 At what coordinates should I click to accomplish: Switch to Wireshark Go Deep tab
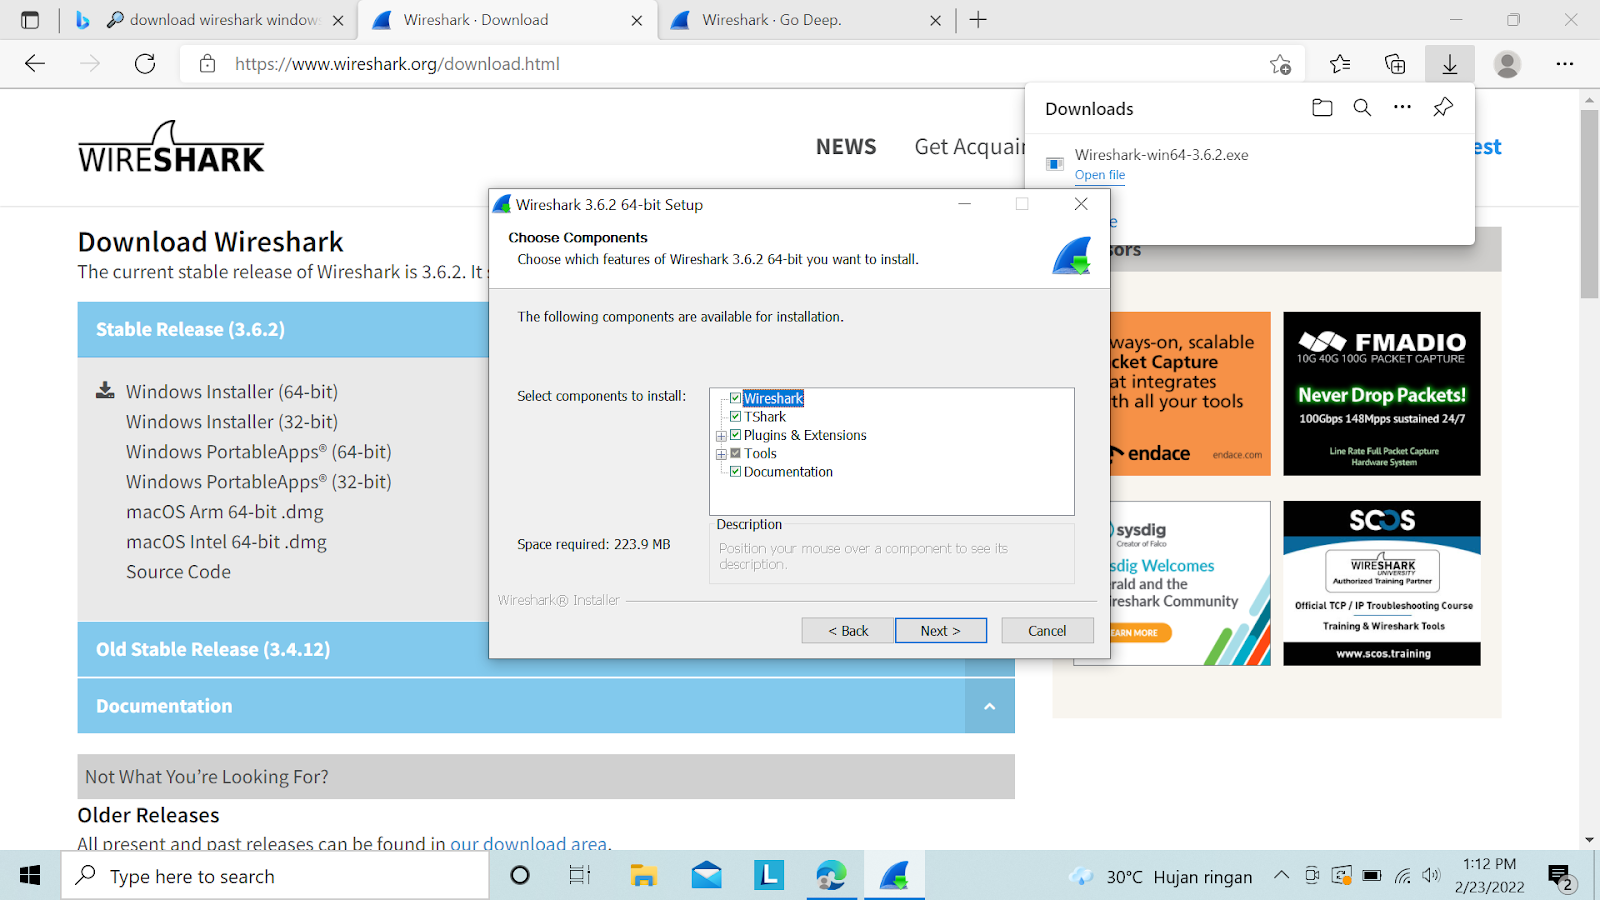(806, 20)
